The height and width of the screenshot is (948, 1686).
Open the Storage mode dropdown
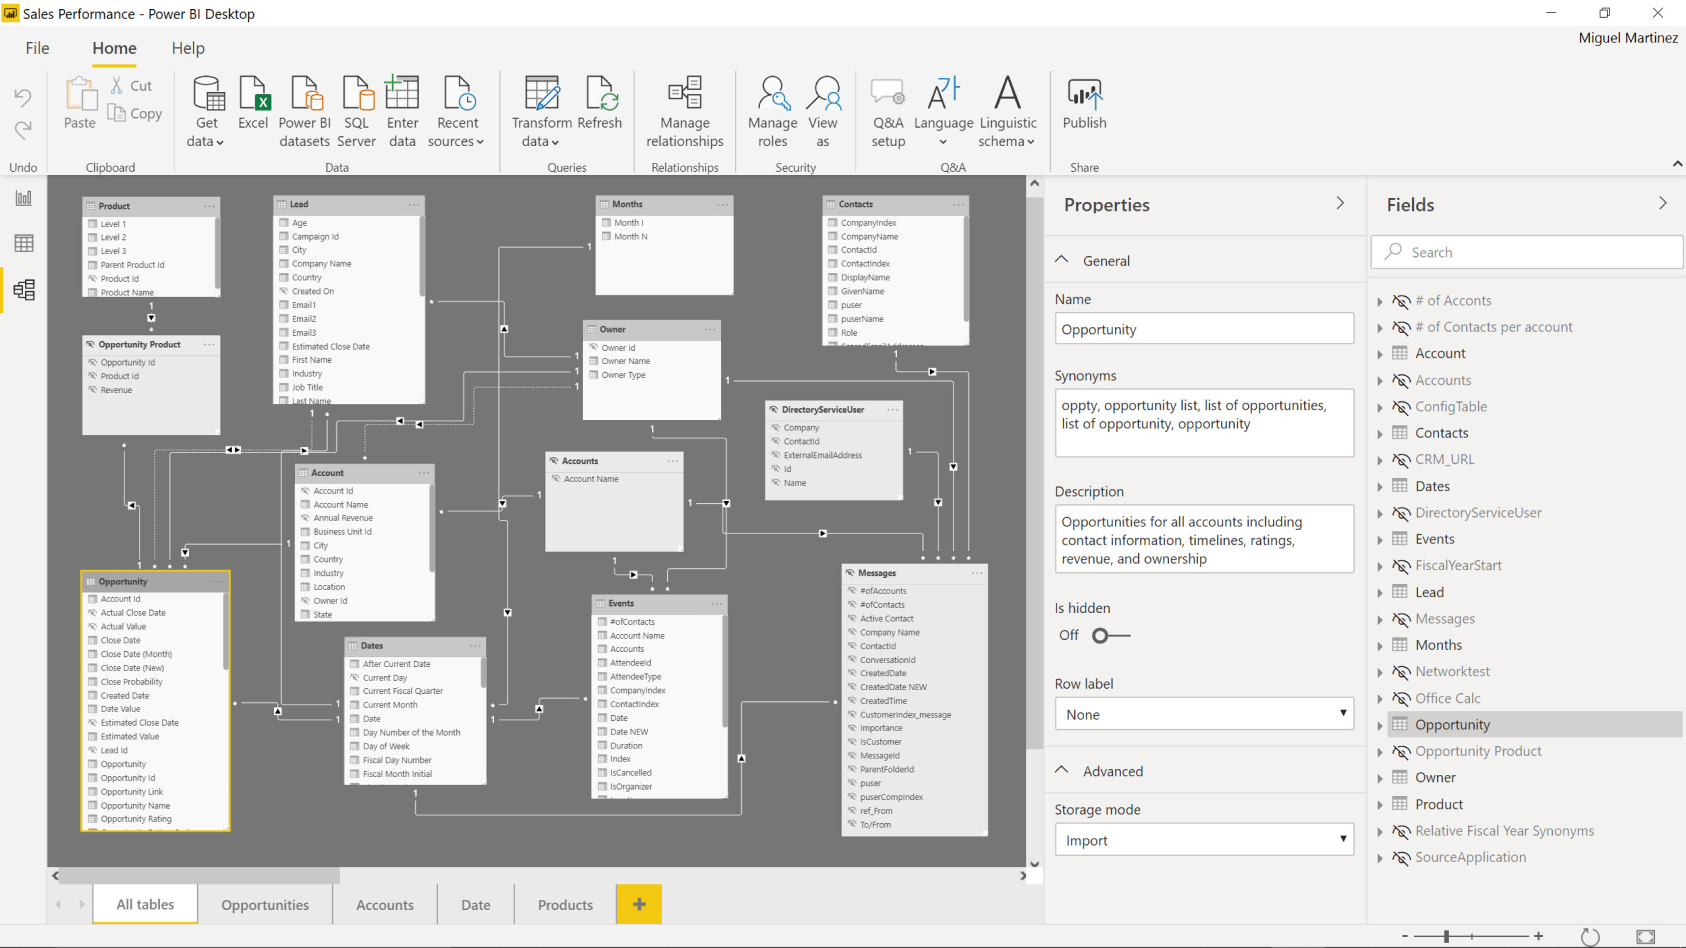click(1343, 839)
